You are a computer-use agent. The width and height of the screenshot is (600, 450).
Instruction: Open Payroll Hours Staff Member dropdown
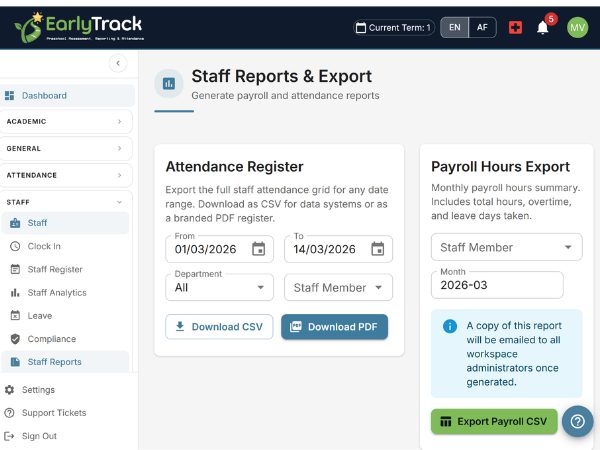coord(507,247)
